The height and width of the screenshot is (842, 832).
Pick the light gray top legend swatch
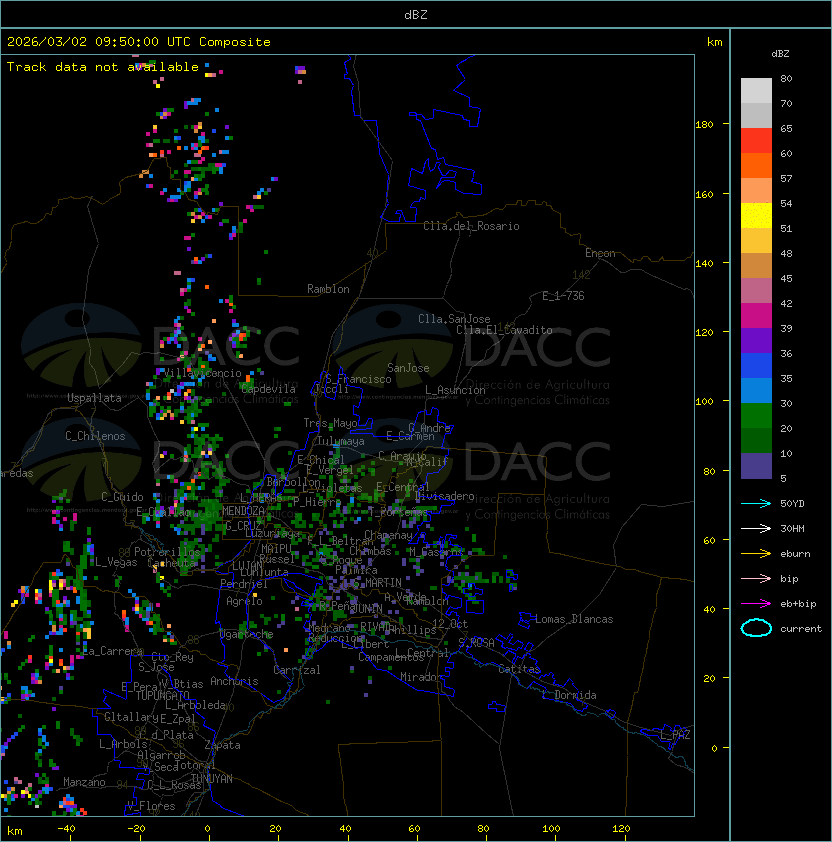[756, 90]
